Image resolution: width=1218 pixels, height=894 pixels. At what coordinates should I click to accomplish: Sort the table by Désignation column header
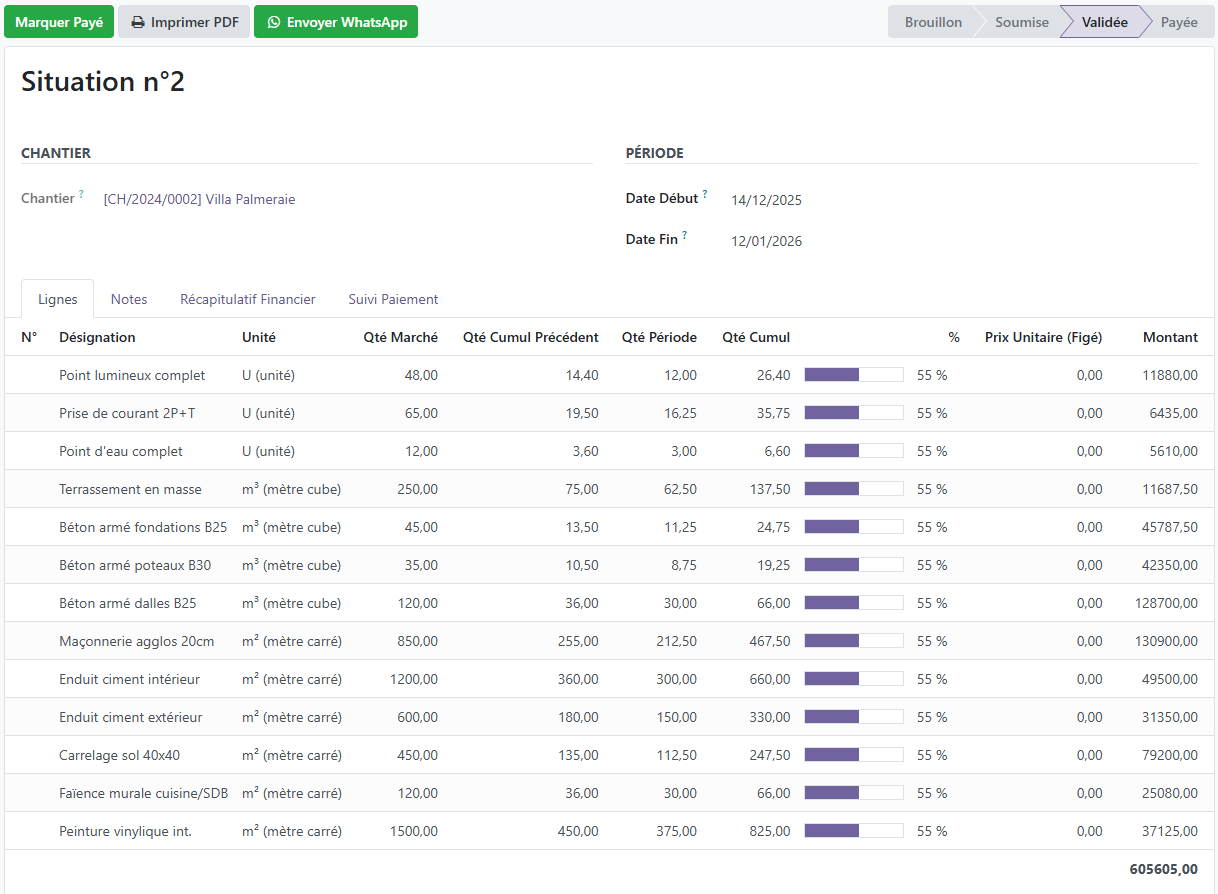pyautogui.click(x=97, y=337)
